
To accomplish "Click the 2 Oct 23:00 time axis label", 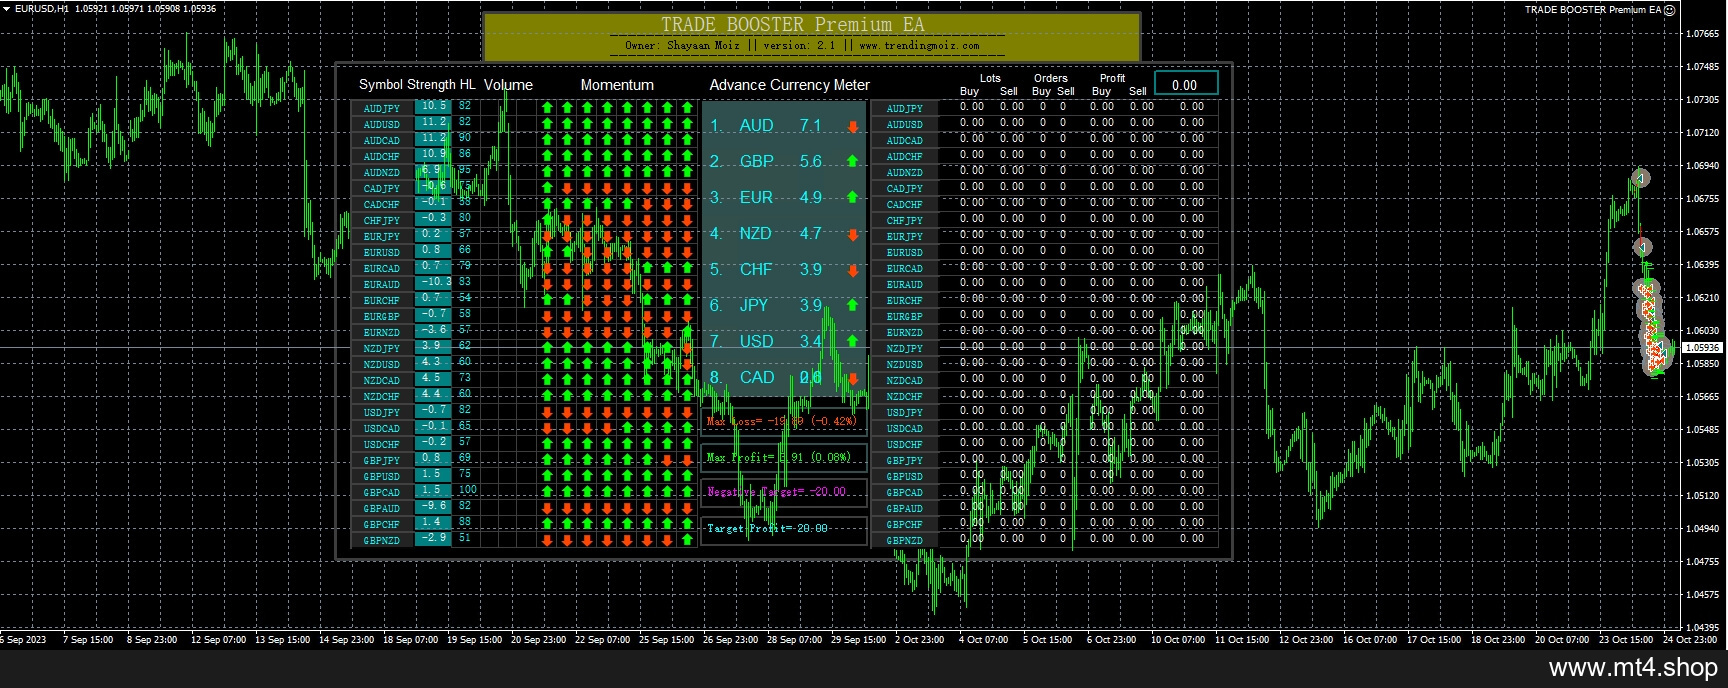I will [x=919, y=640].
